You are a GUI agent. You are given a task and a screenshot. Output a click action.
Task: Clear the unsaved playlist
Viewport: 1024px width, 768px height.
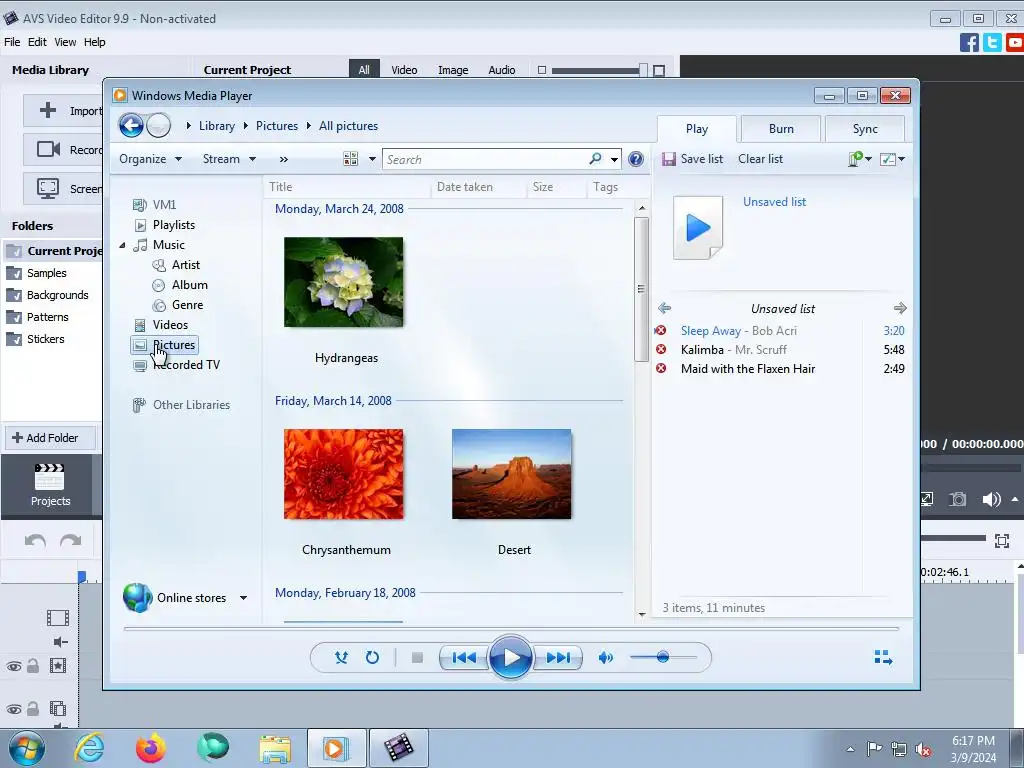760,159
